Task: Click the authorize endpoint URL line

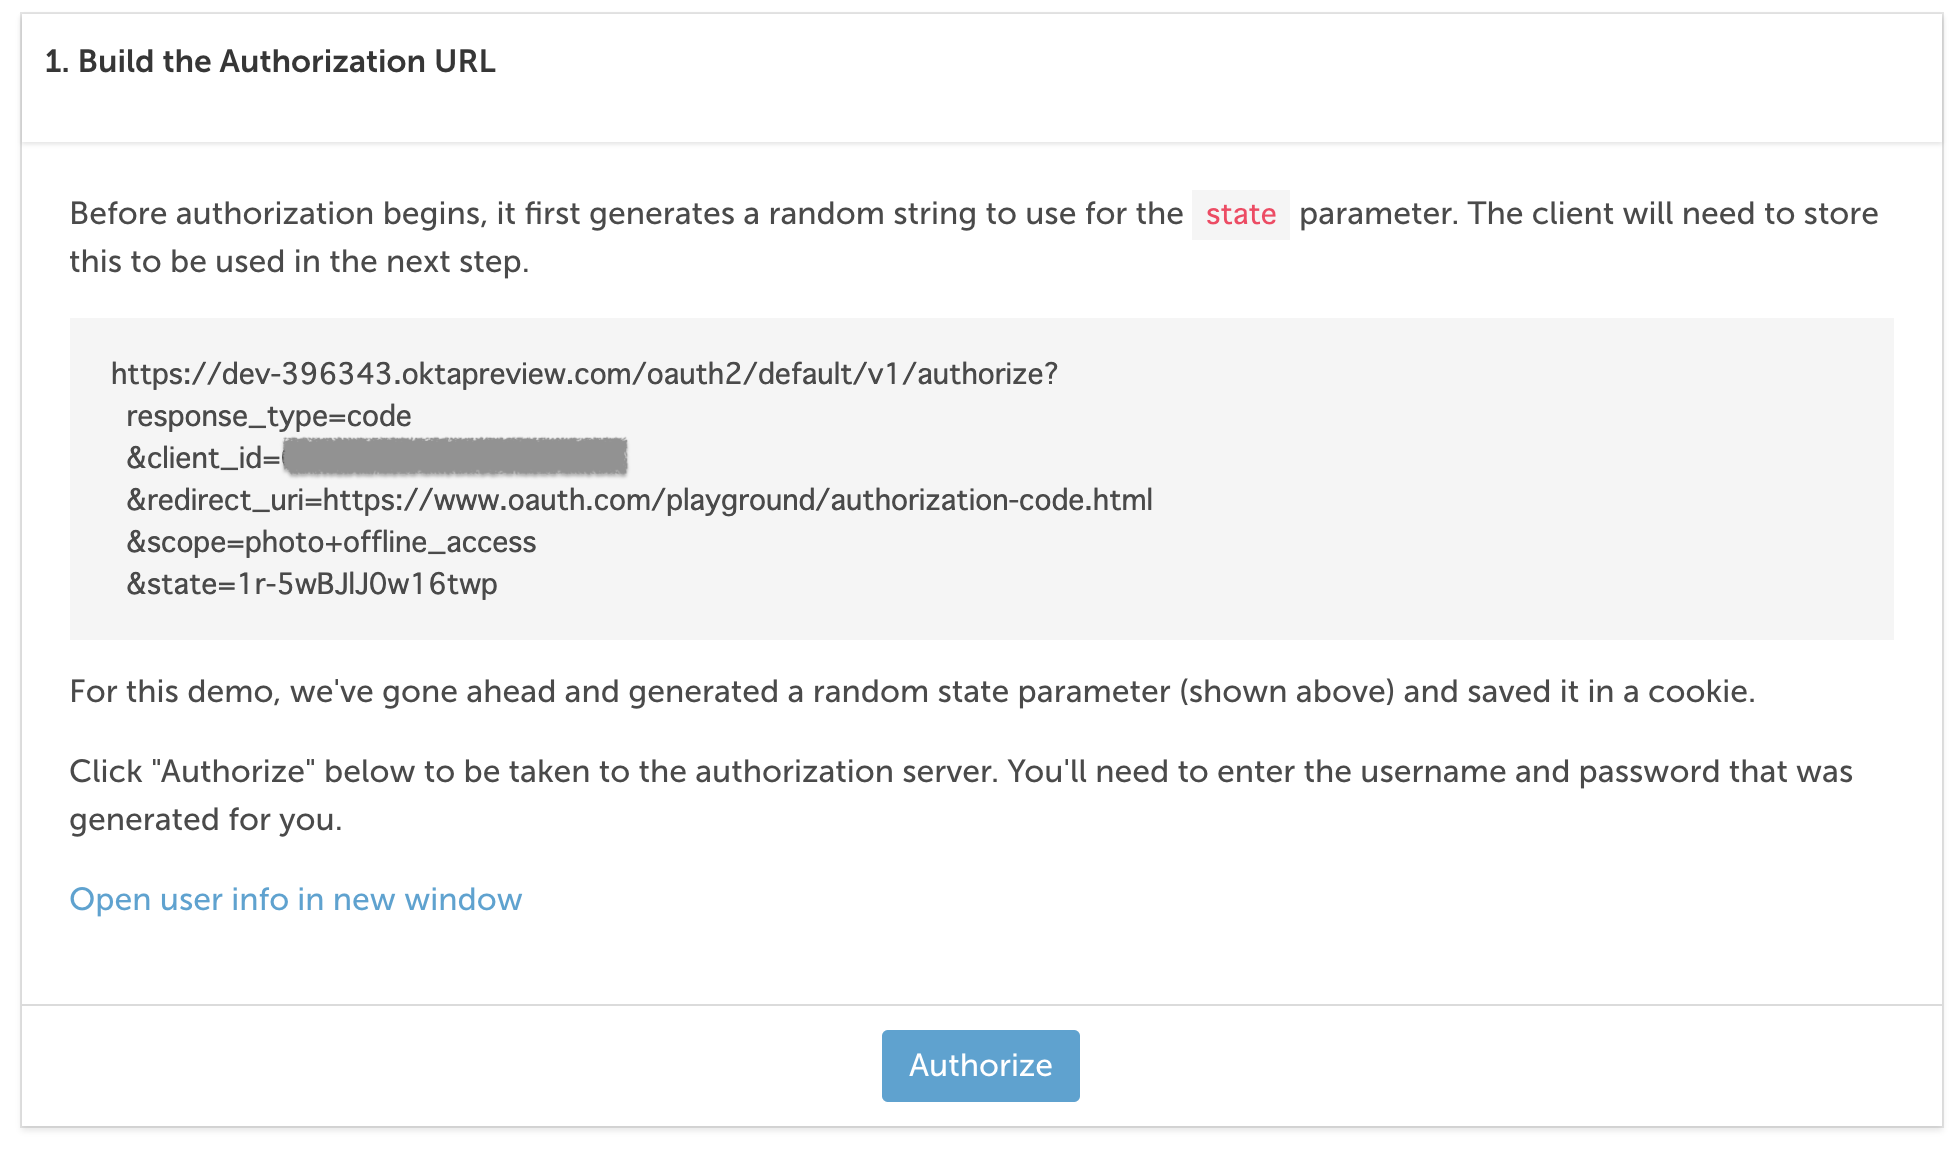Action: coord(584,374)
